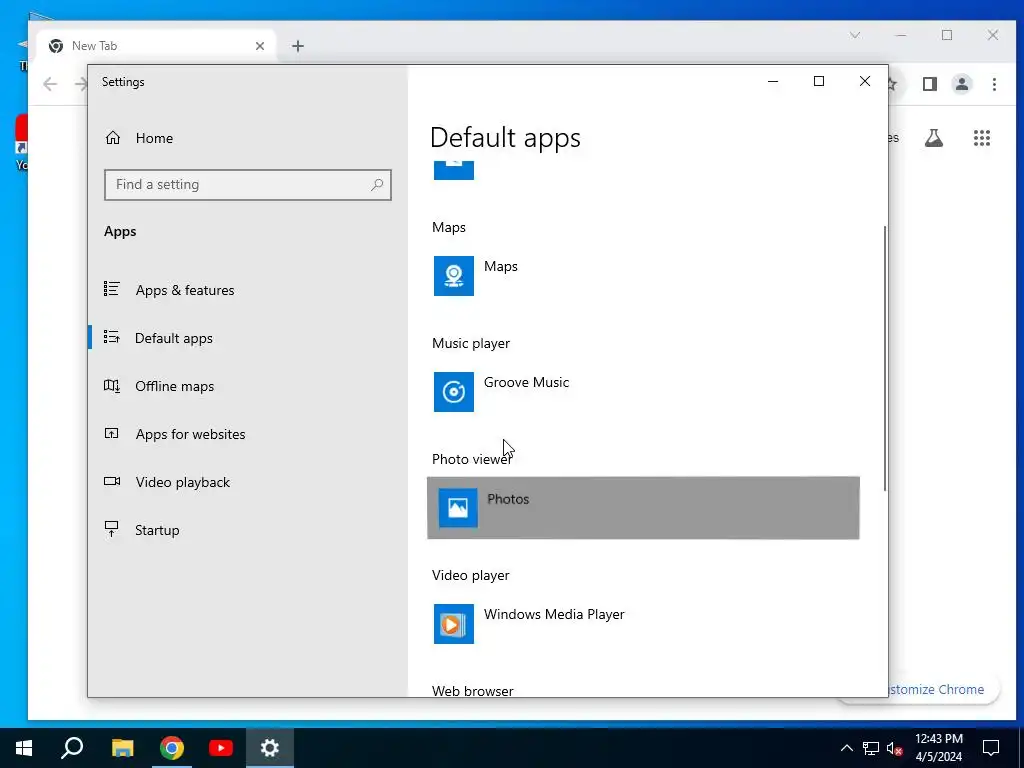Screen dimensions: 1024x768
Task: Open YouTube app from taskbar
Action: [221, 748]
